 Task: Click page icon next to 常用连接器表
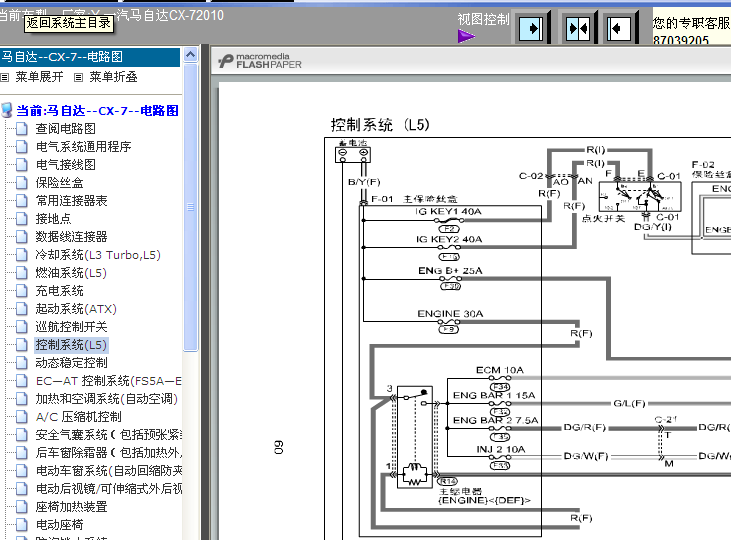[x=22, y=201]
